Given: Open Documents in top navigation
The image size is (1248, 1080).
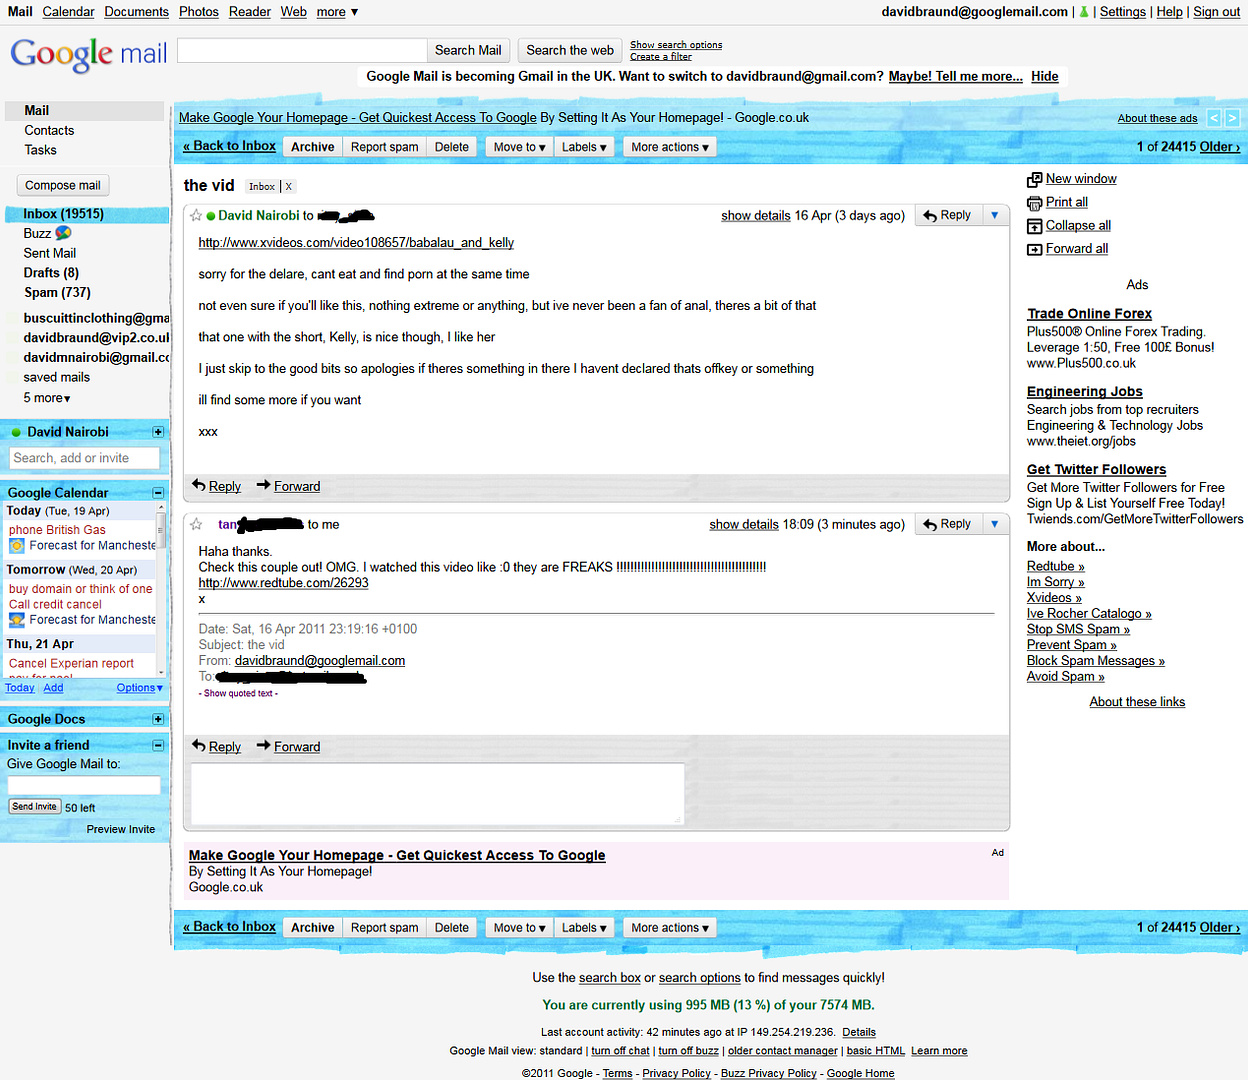Looking at the screenshot, I should [x=136, y=12].
